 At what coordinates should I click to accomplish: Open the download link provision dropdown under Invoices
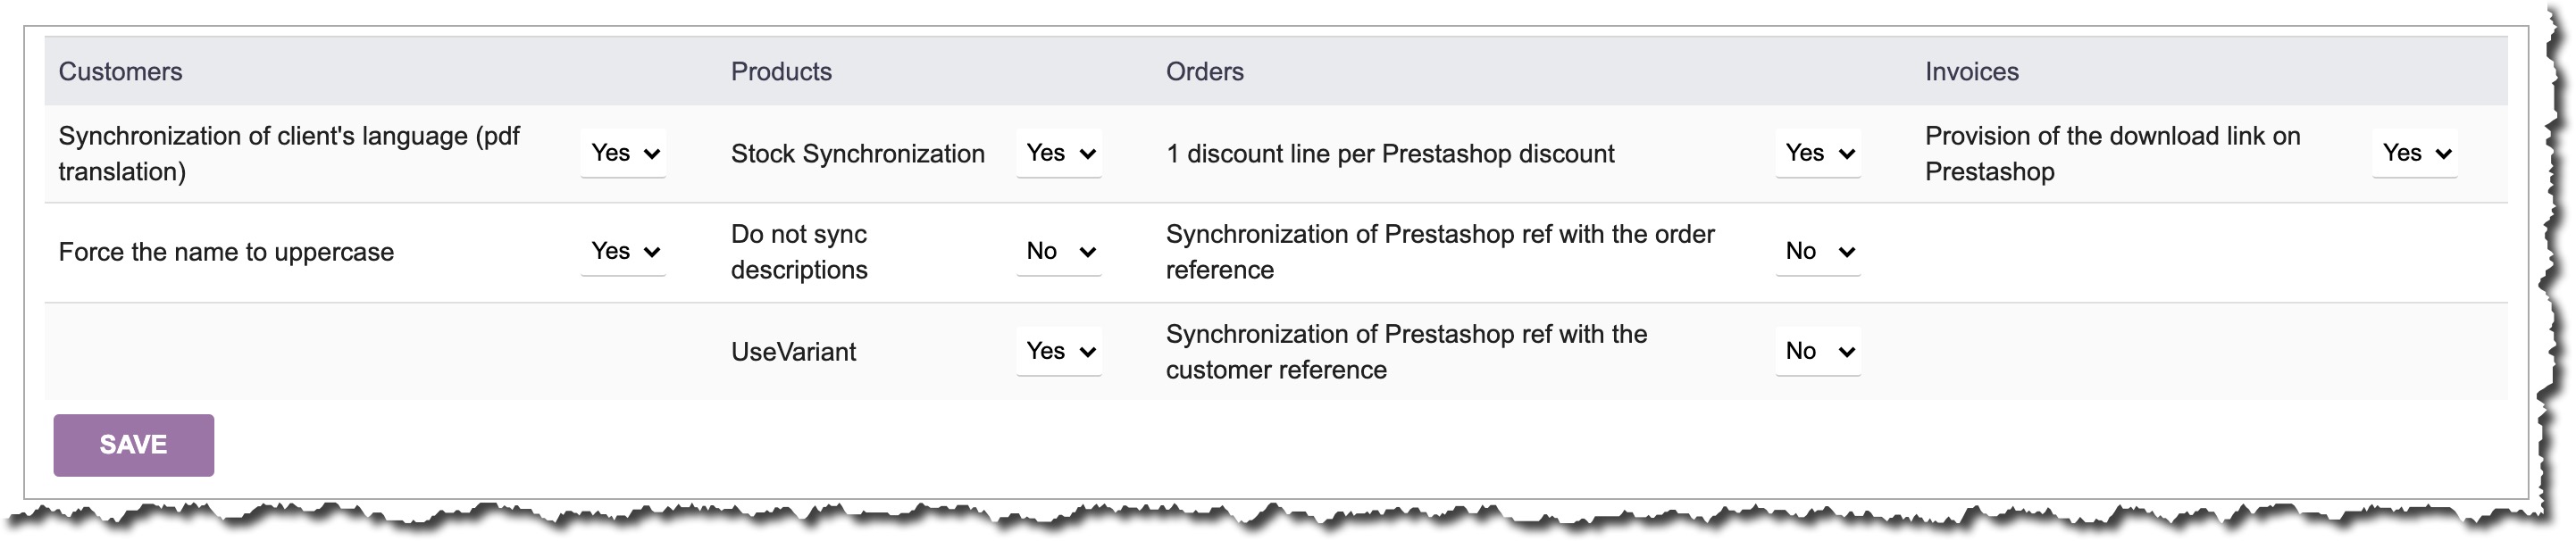point(2414,153)
